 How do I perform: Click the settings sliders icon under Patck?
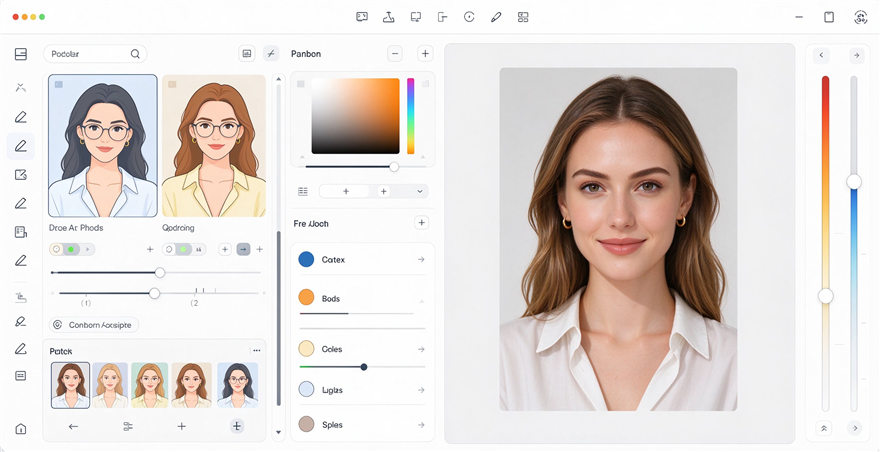click(128, 426)
